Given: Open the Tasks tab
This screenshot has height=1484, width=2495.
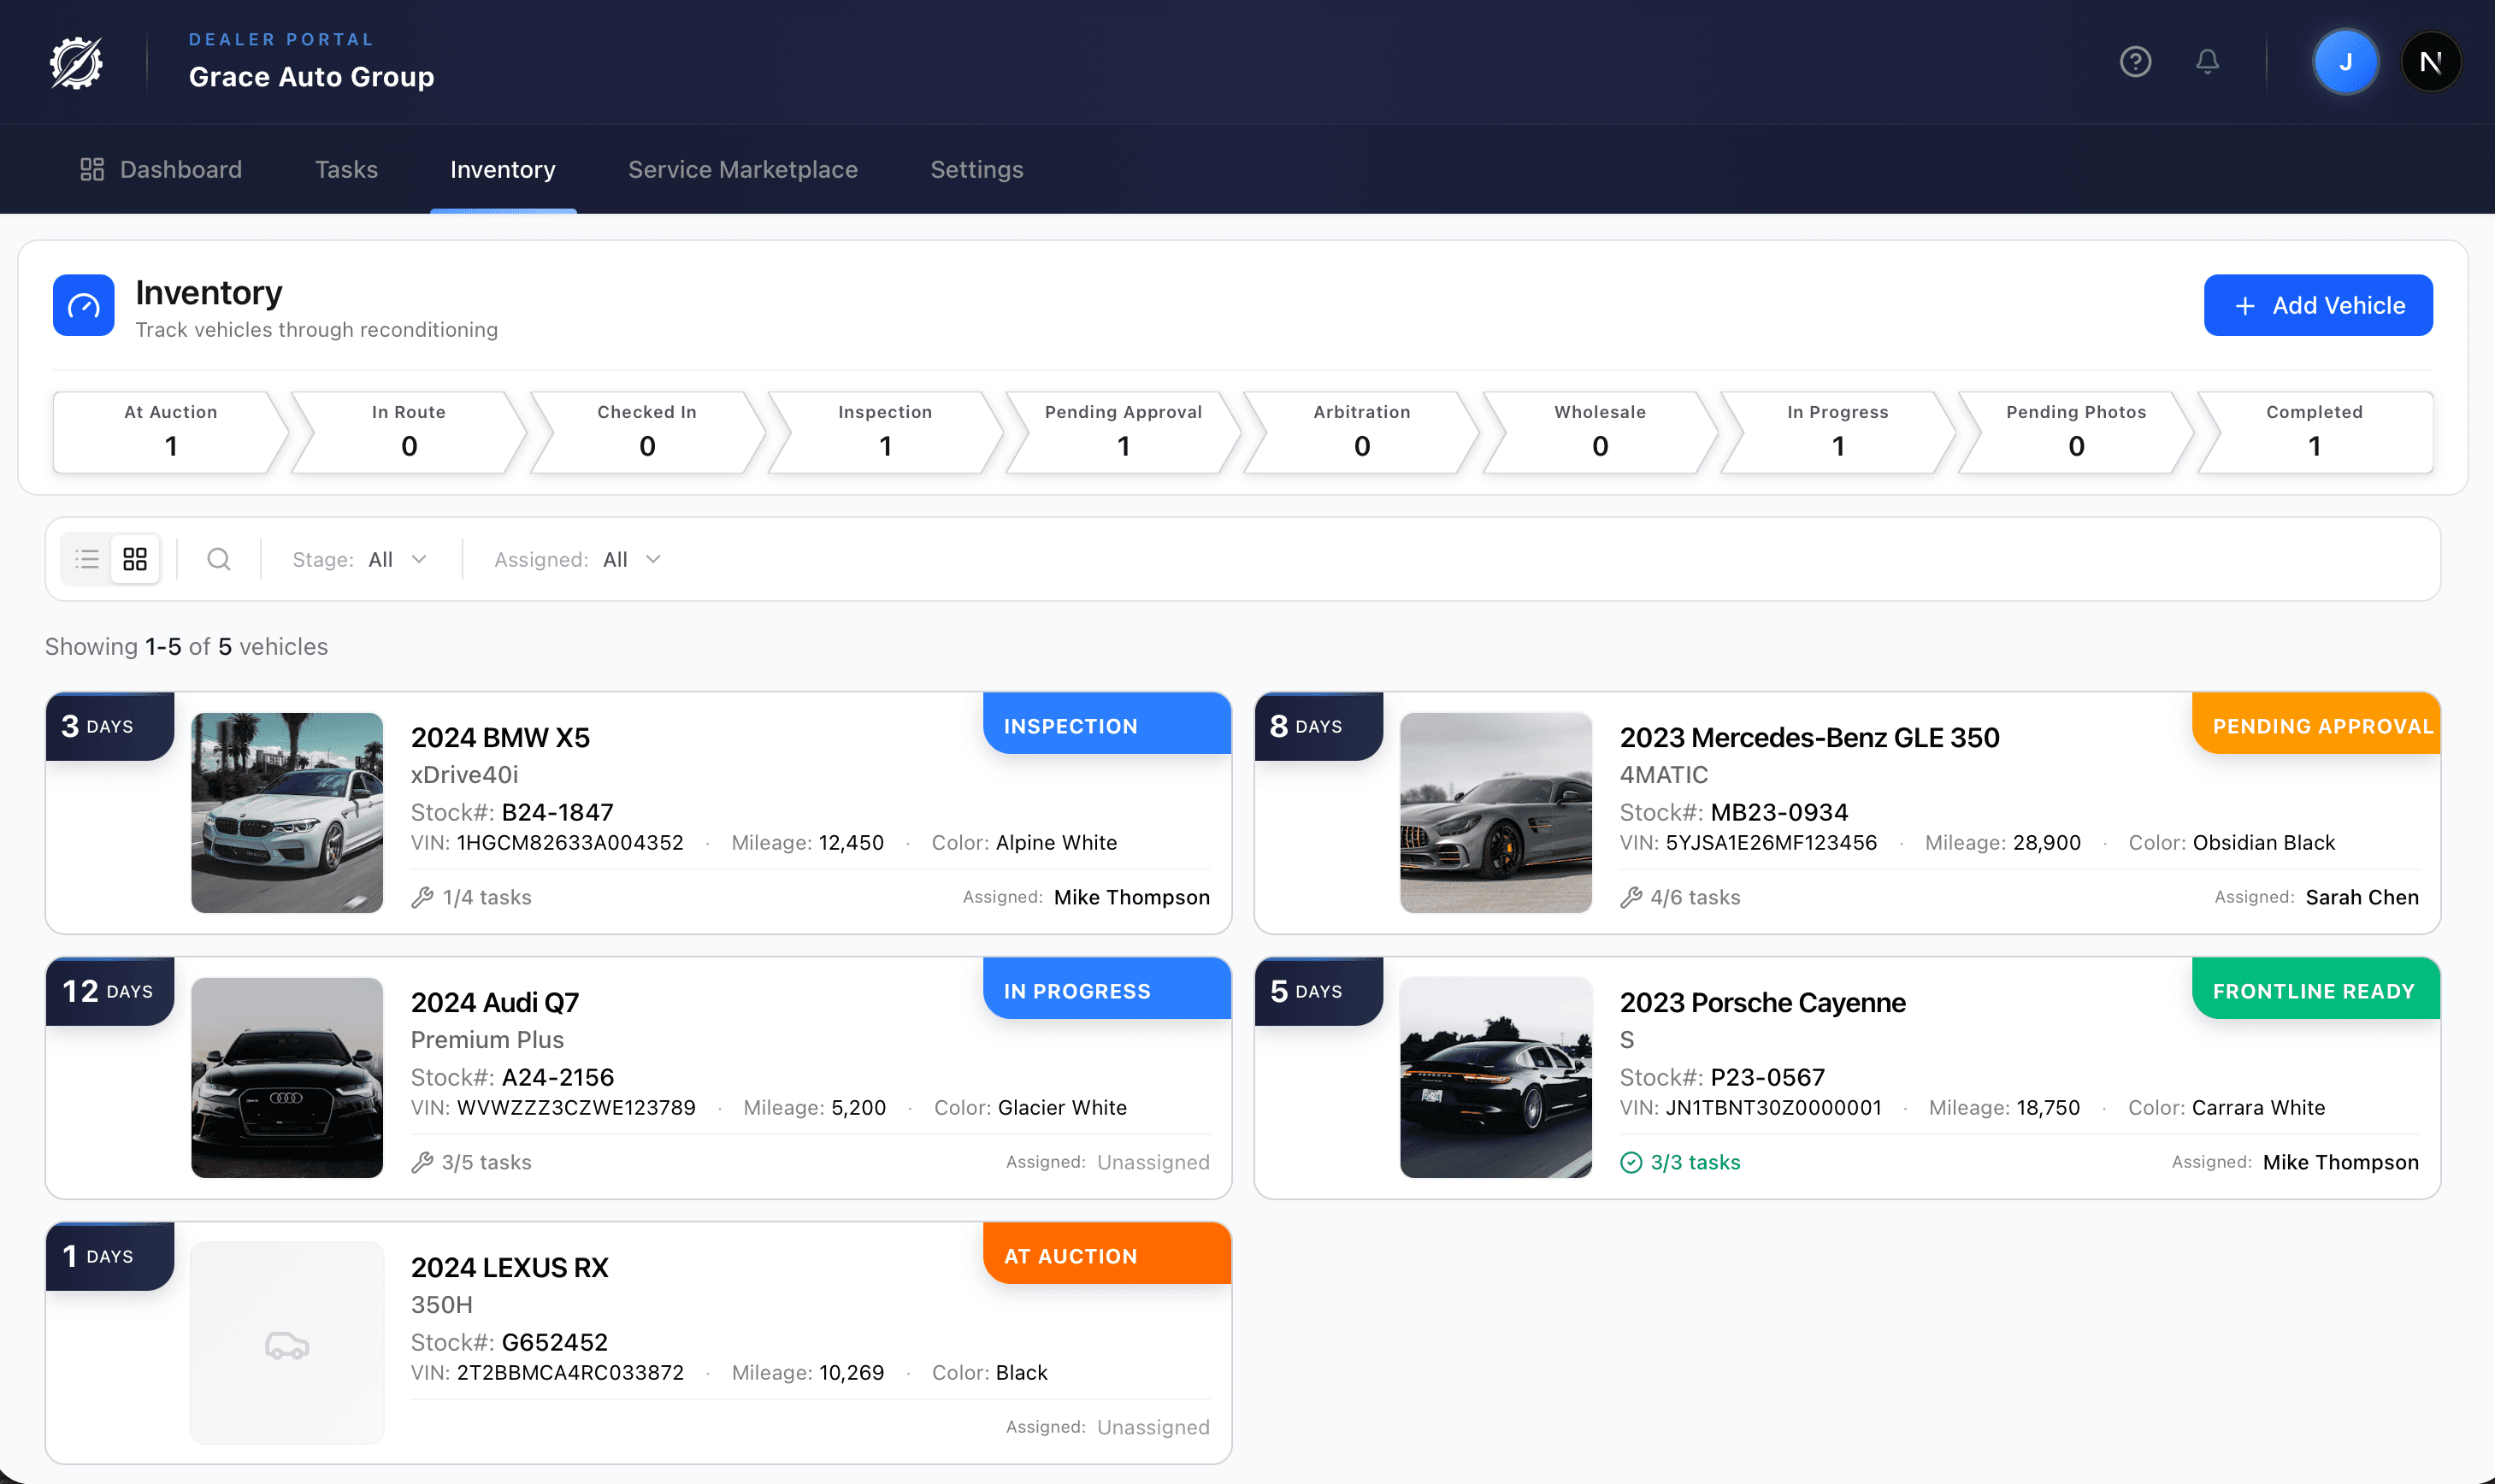Looking at the screenshot, I should [x=346, y=169].
